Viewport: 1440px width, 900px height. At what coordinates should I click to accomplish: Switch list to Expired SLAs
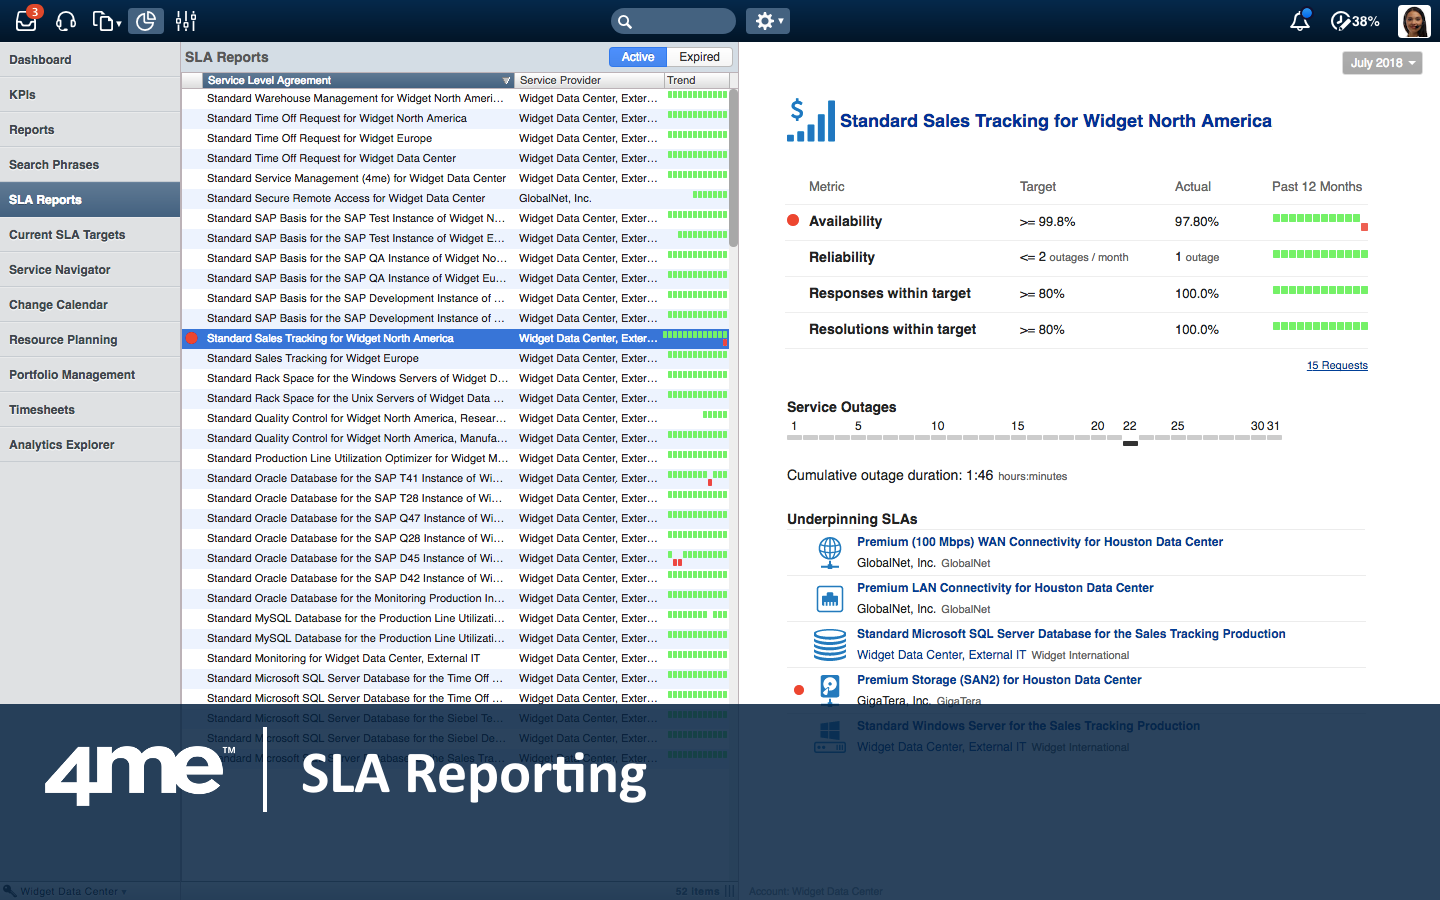click(699, 57)
